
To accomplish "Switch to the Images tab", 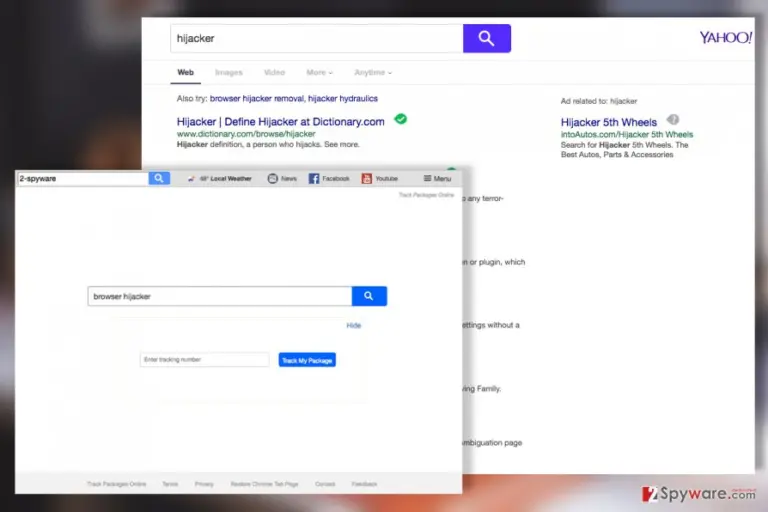I will (x=229, y=73).
